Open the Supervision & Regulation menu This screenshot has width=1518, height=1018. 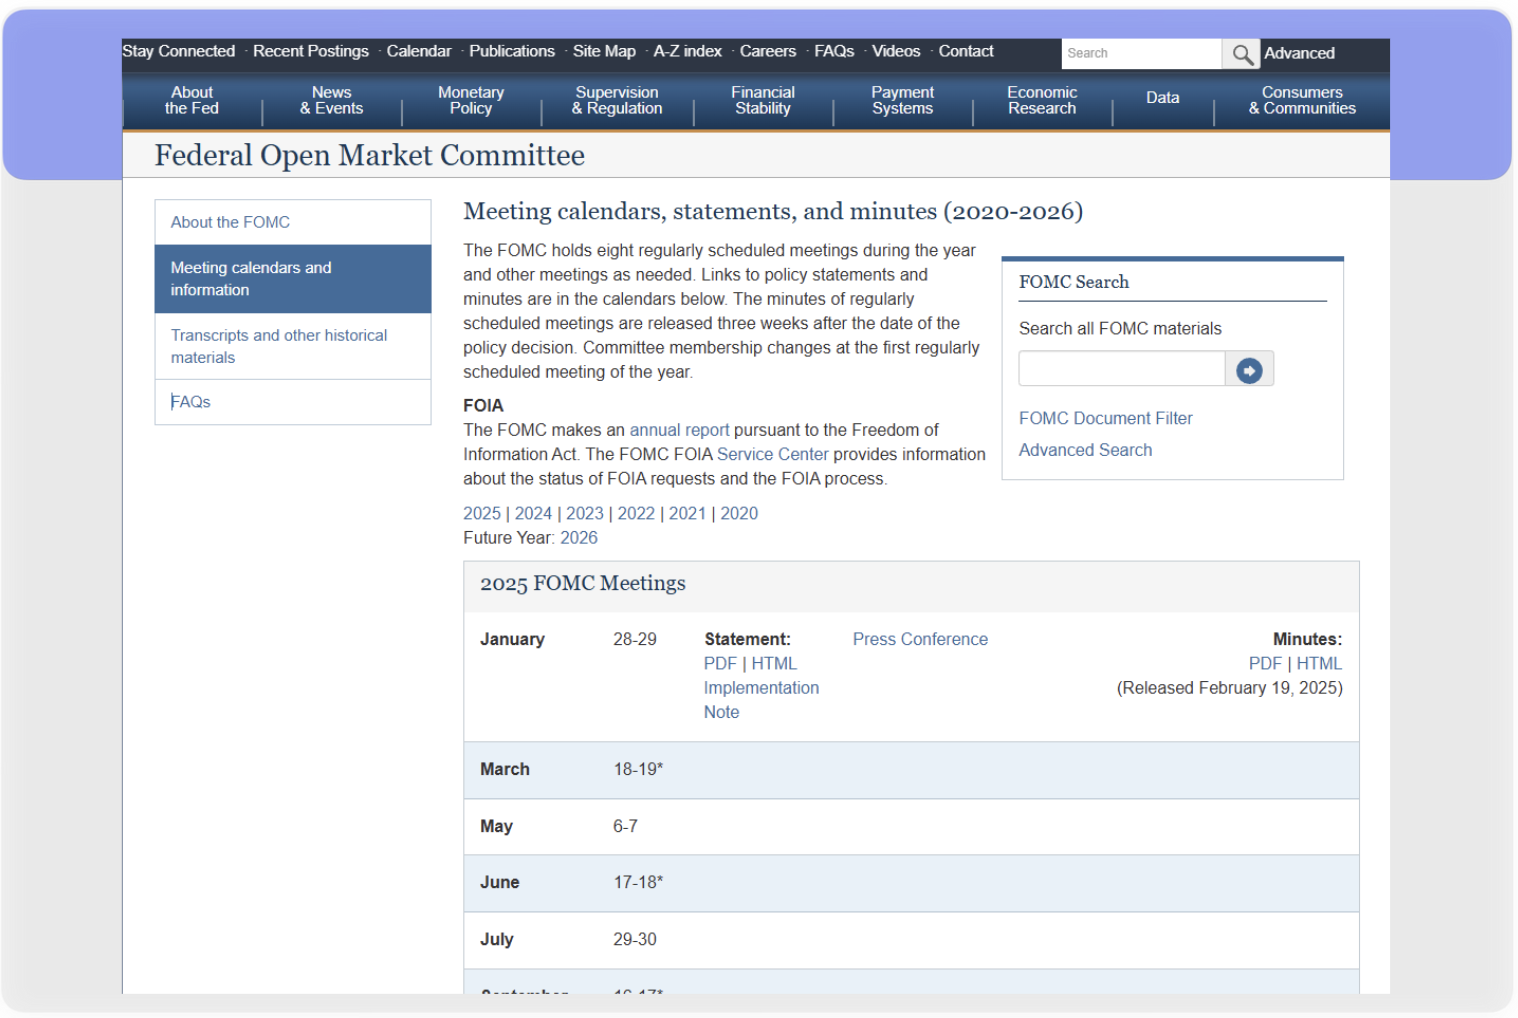click(x=617, y=100)
